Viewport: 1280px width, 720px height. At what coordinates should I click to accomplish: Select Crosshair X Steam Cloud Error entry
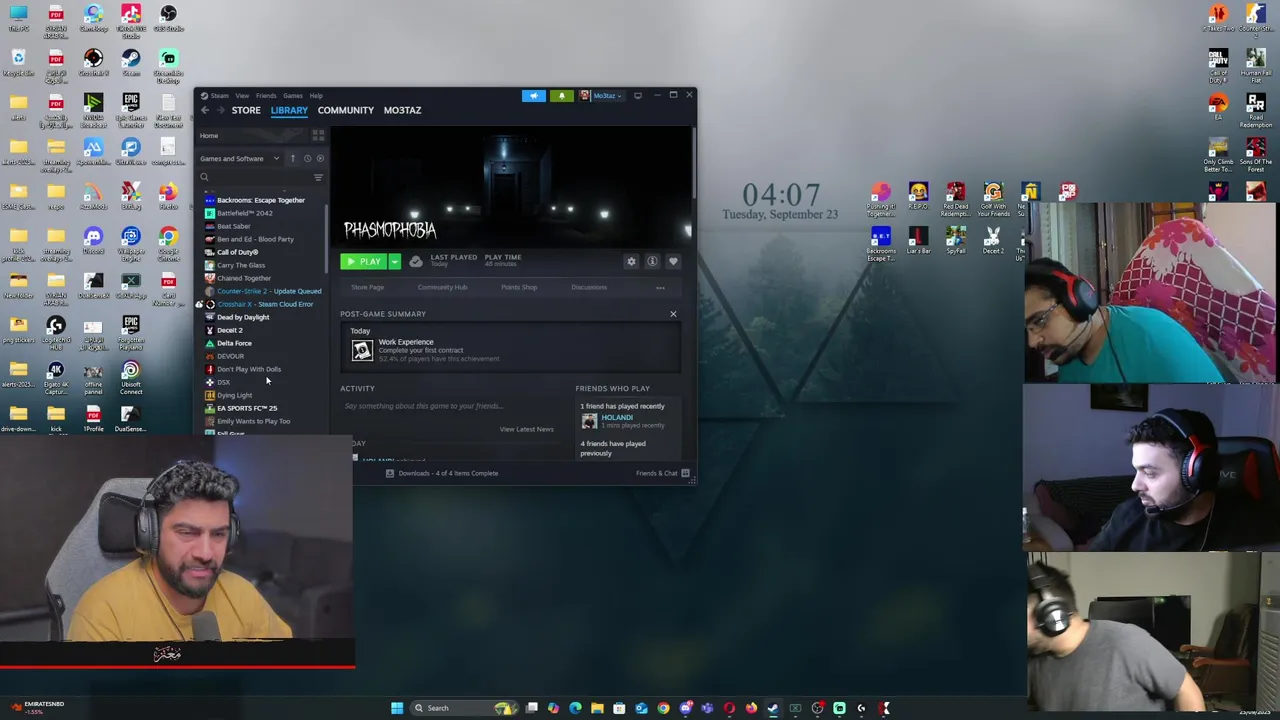265,304
